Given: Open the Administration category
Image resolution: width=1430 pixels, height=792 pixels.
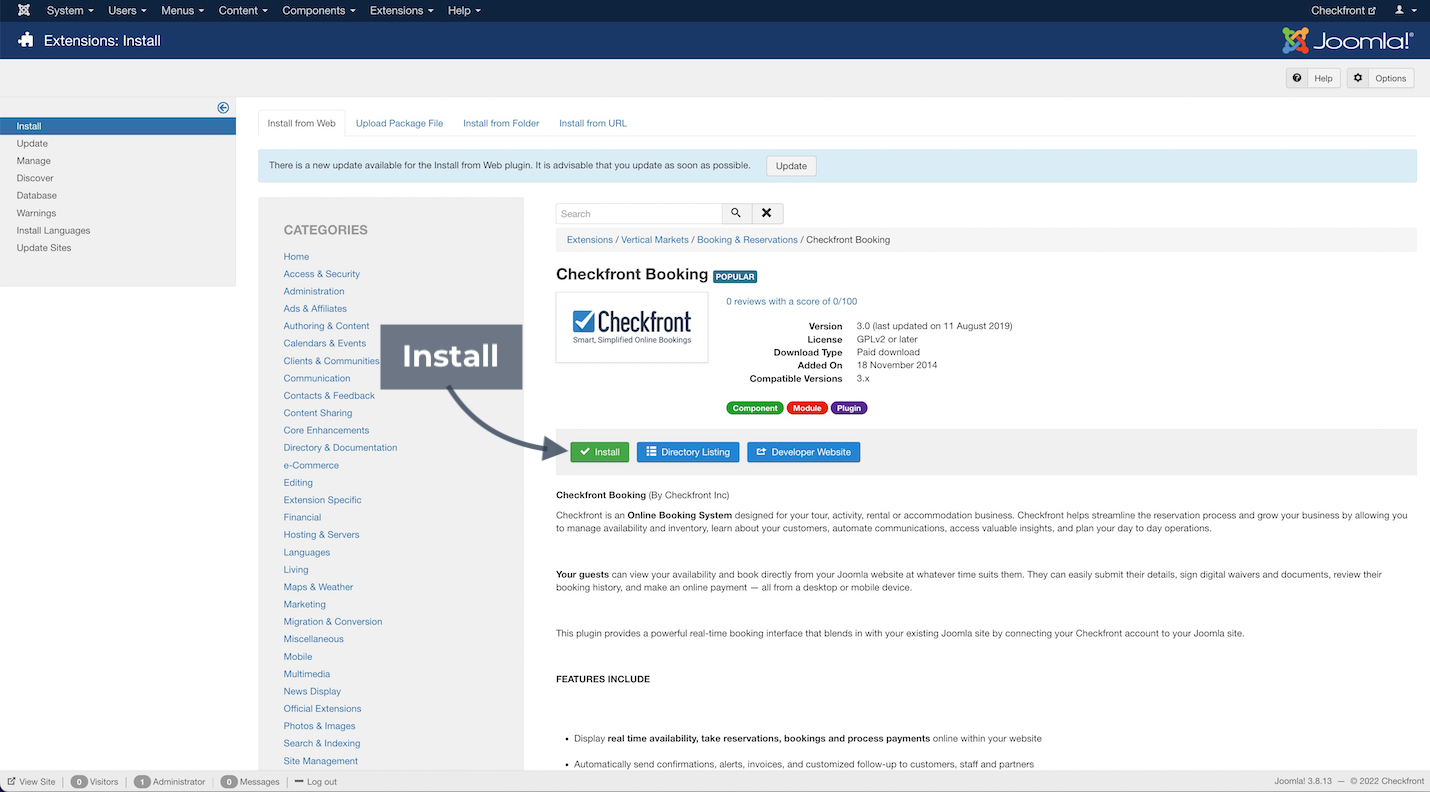Looking at the screenshot, I should point(314,291).
